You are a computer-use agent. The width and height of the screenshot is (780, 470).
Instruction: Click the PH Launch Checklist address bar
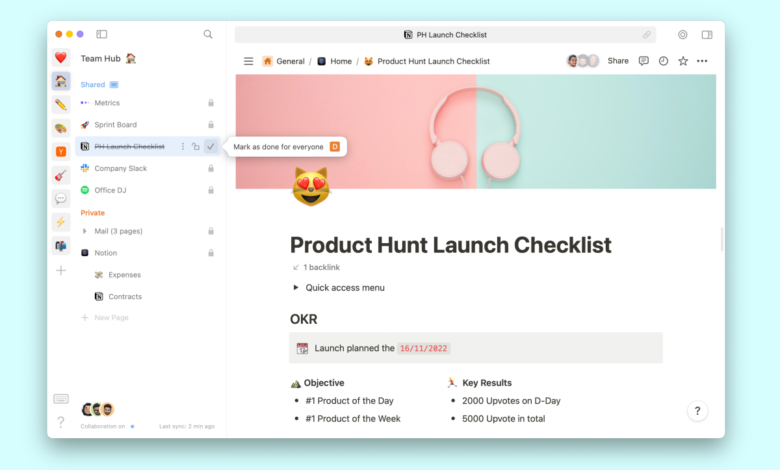[445, 35]
